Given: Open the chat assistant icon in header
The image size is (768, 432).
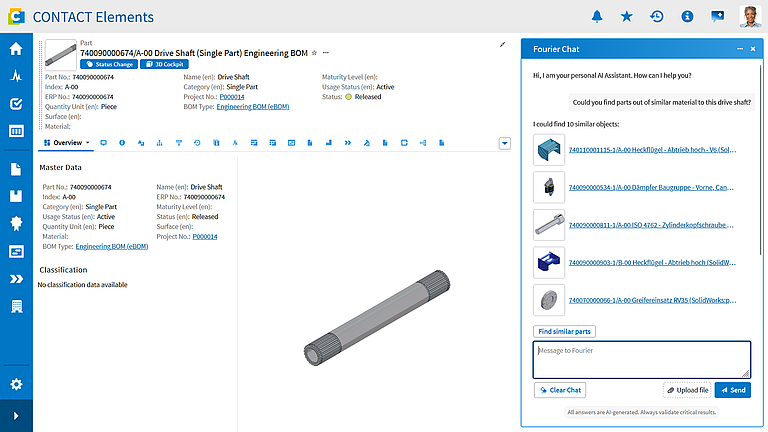Looking at the screenshot, I should coord(718,16).
